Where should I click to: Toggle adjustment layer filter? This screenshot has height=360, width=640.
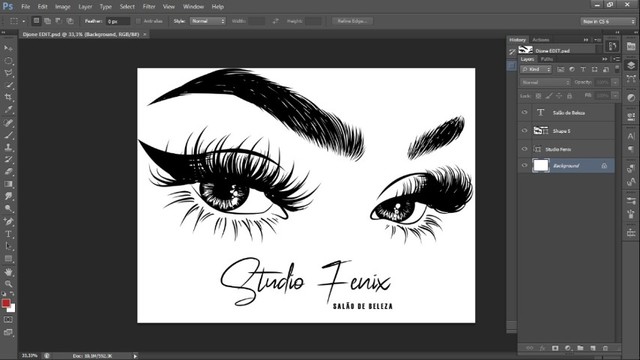pyautogui.click(x=572, y=70)
